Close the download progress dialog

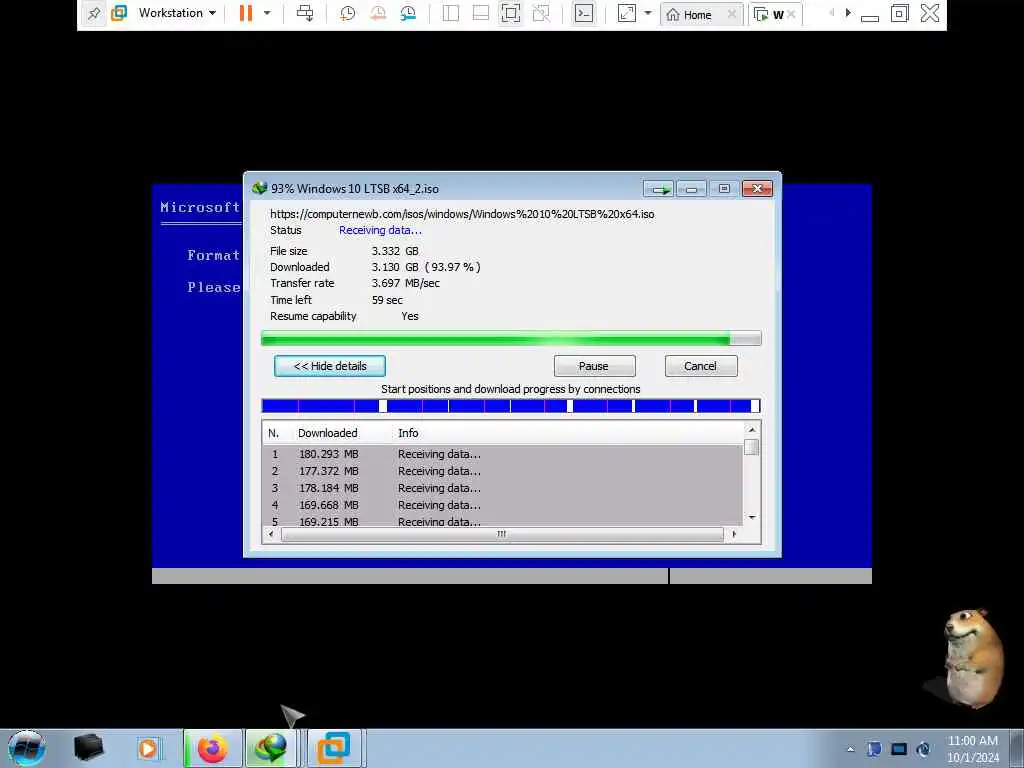(x=758, y=189)
